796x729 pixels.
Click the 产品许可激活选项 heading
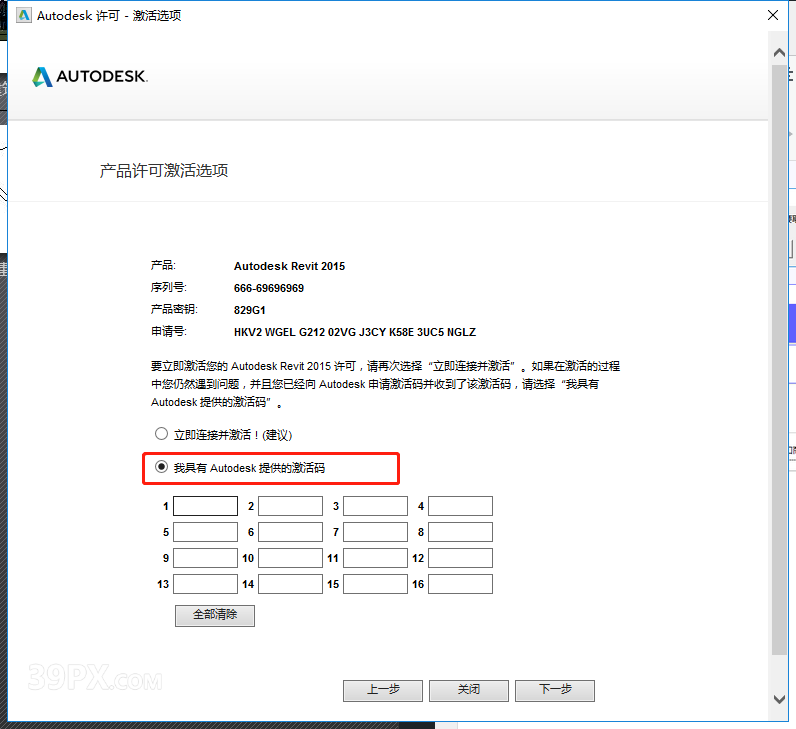click(163, 171)
